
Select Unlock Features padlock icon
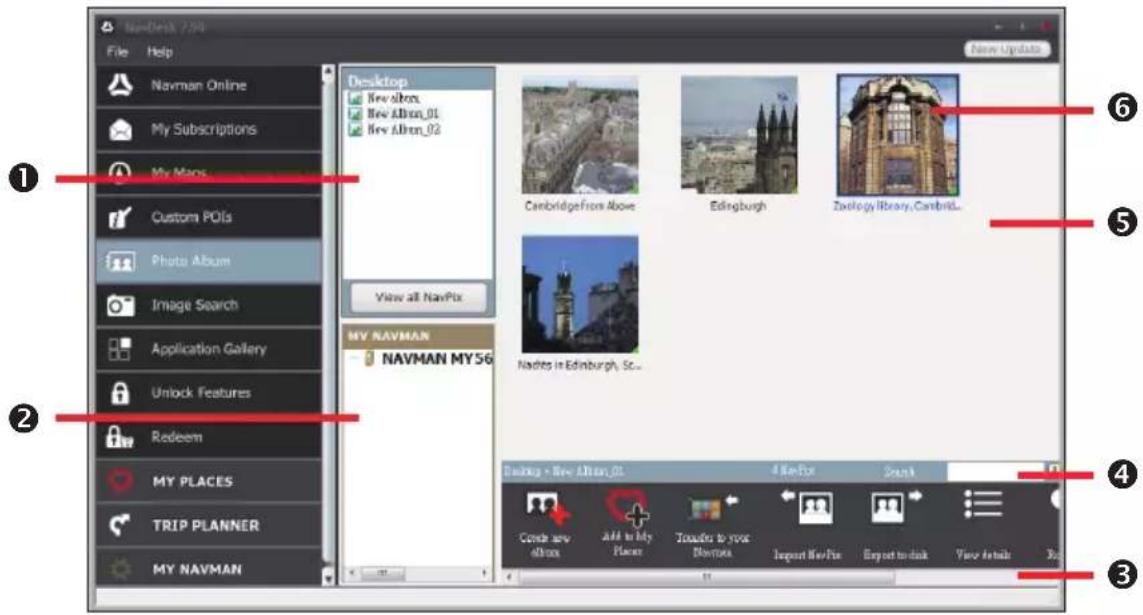click(120, 393)
